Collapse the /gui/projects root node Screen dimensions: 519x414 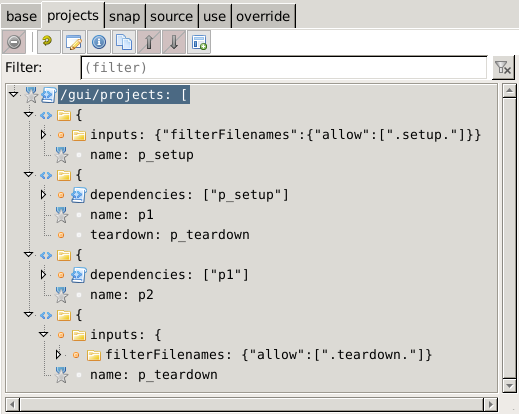click(x=14, y=95)
